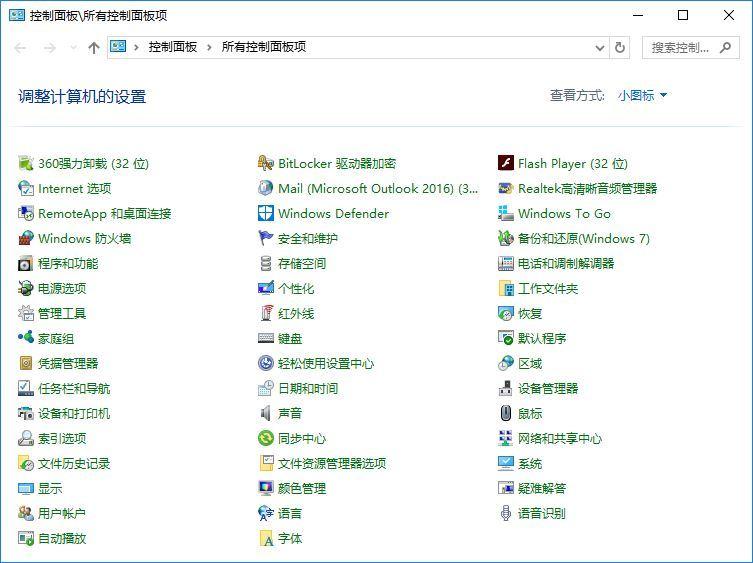
Task: Open the 文件资源管理器选项 link
Action: point(332,463)
